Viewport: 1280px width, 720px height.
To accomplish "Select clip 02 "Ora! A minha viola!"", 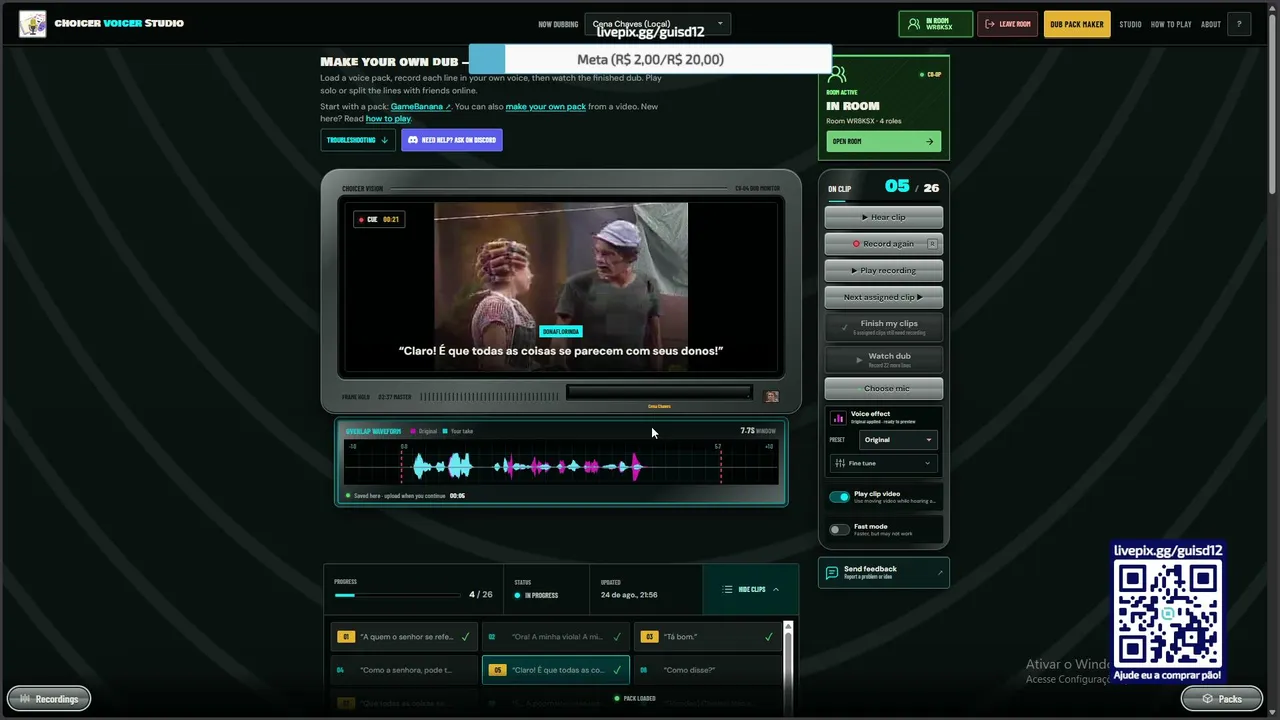I will coord(556,637).
